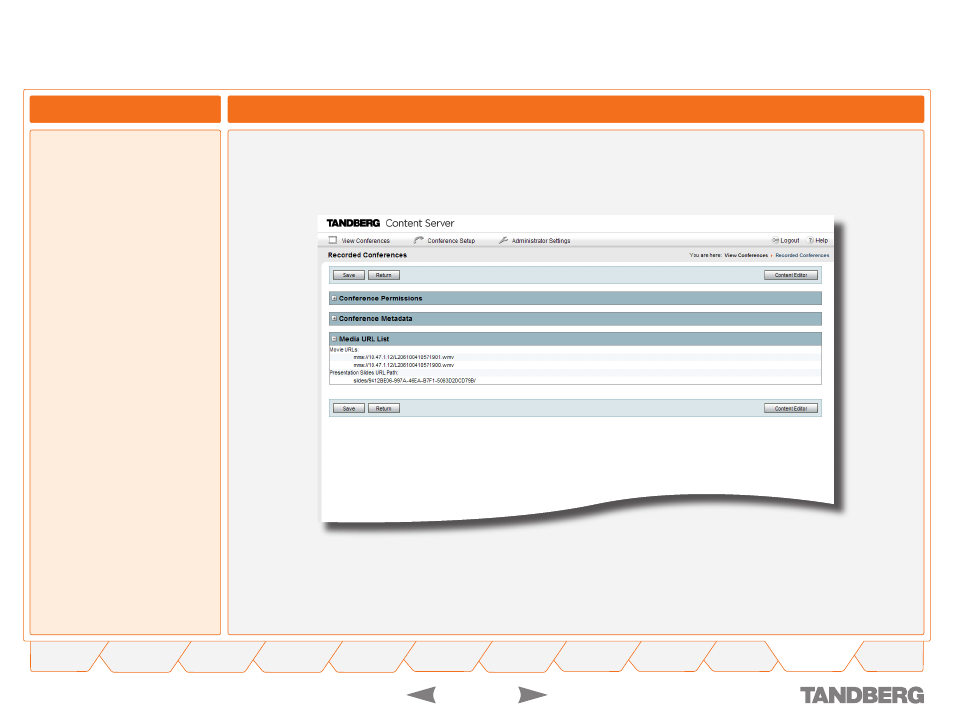This screenshot has height=717, width=954.
Task: Click the bottom Return button
Action: pyautogui.click(x=384, y=408)
